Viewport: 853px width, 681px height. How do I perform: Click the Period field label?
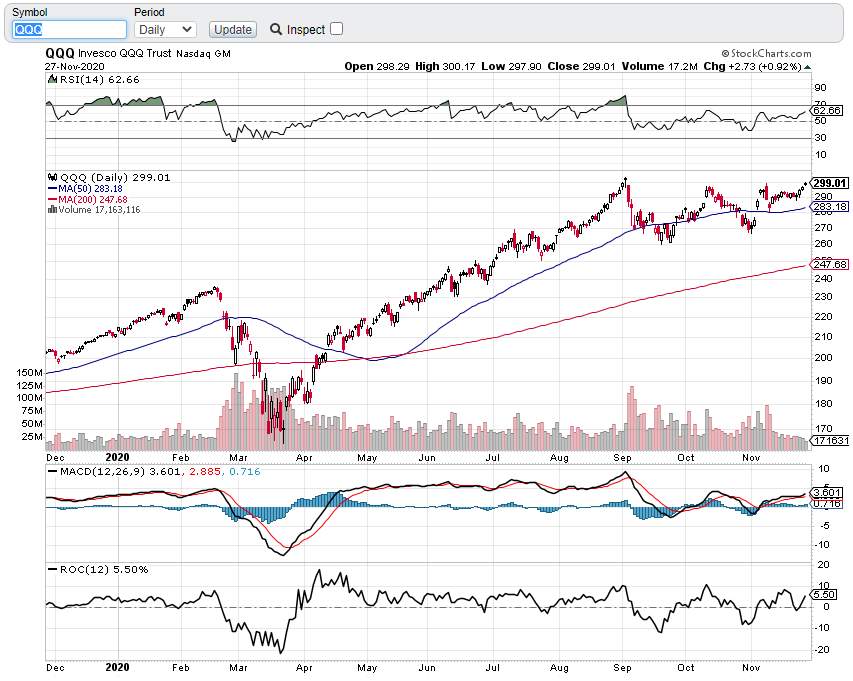(x=149, y=12)
